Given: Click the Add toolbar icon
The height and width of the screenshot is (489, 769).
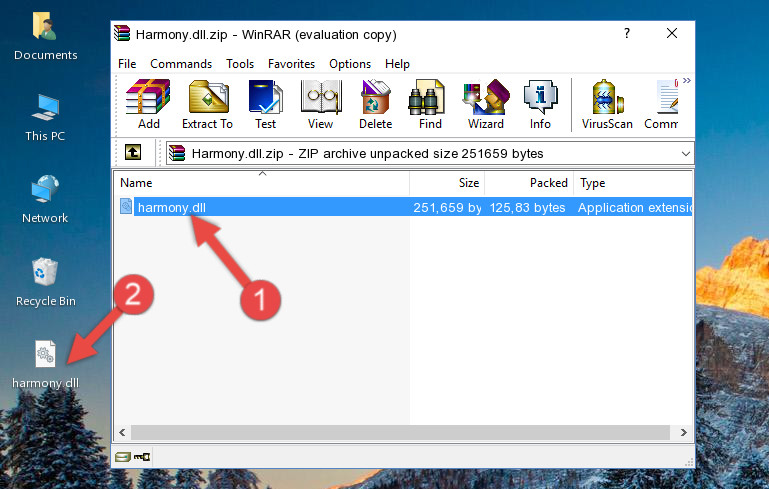Looking at the screenshot, I should pyautogui.click(x=148, y=104).
